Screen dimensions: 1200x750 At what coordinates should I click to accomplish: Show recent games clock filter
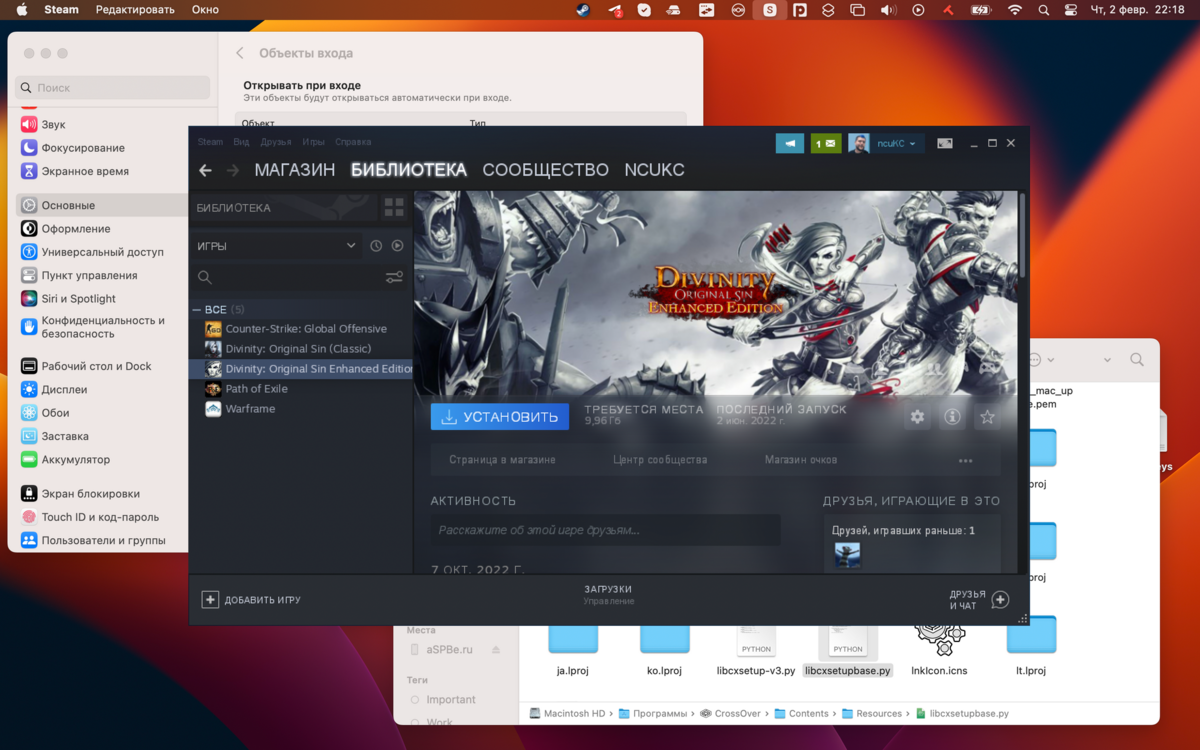click(376, 246)
